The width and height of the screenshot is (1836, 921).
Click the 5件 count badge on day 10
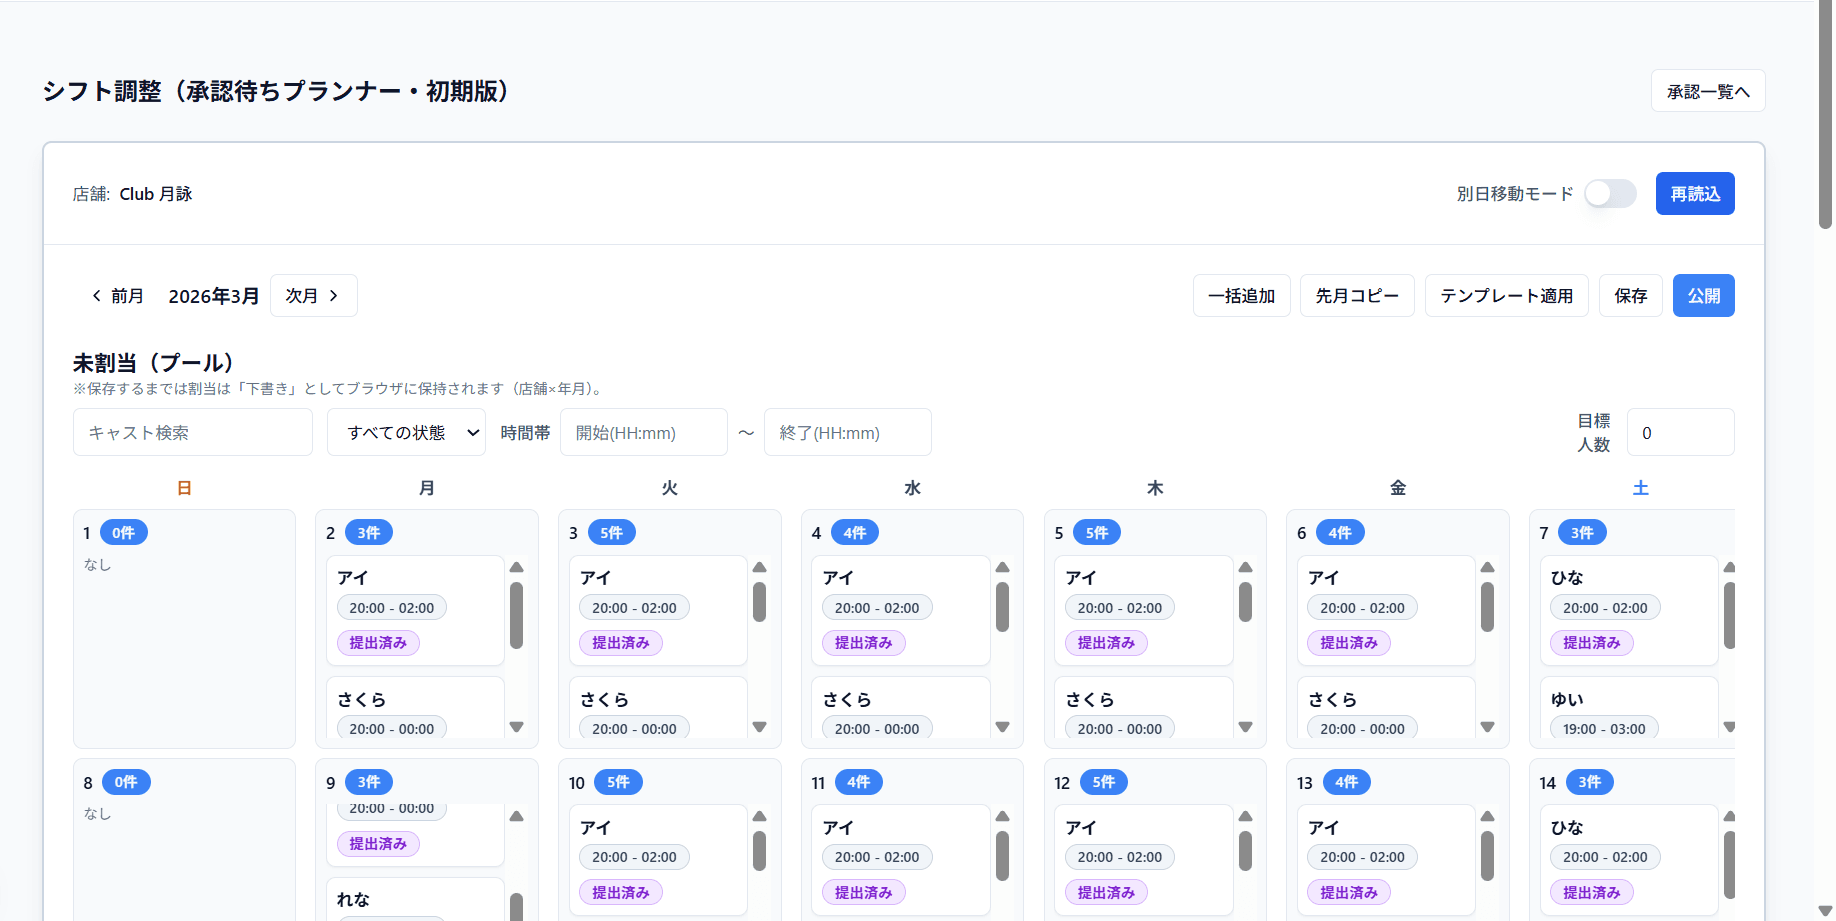tap(618, 782)
